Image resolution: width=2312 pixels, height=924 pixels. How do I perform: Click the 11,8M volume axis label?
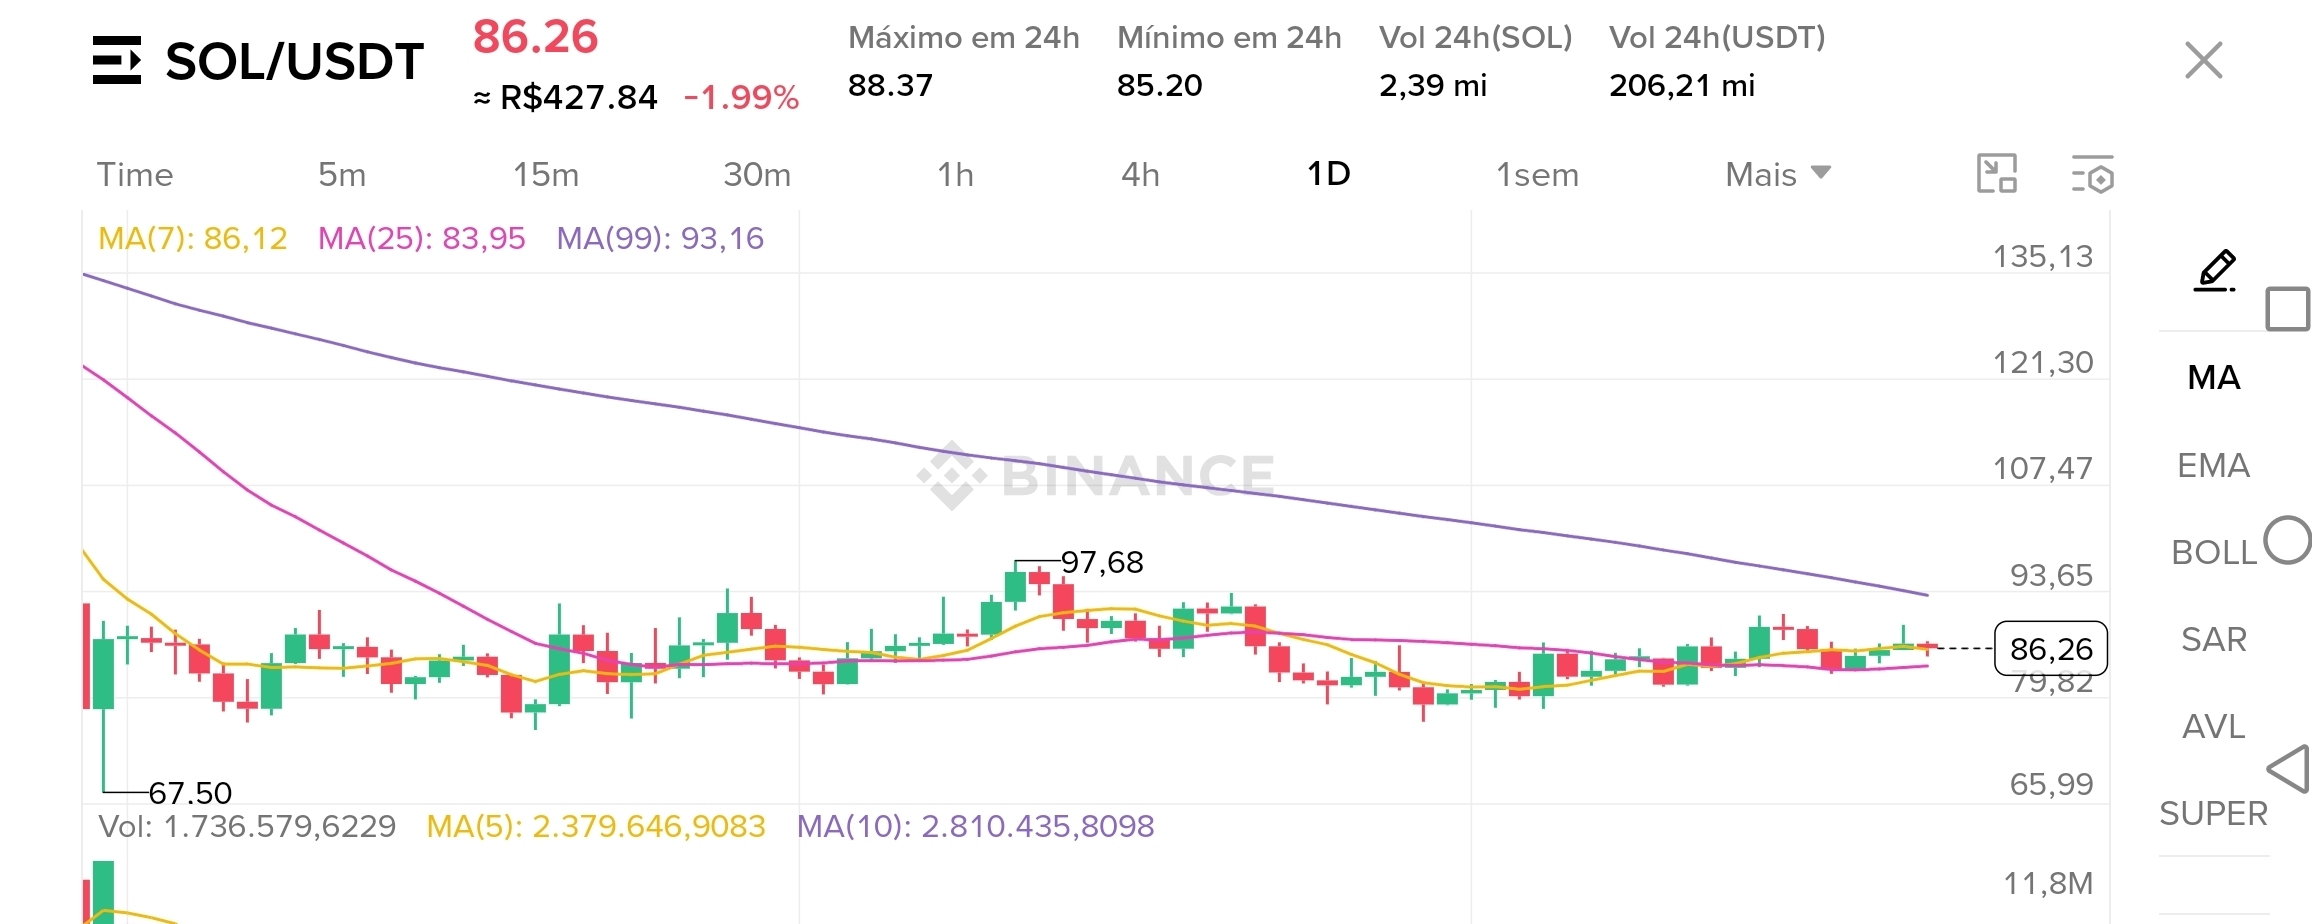click(2048, 883)
